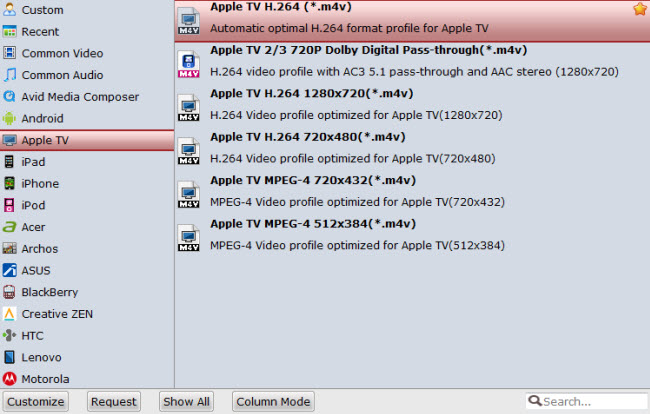650x414 pixels.
Task: Click the Customize button
Action: (x=36, y=402)
